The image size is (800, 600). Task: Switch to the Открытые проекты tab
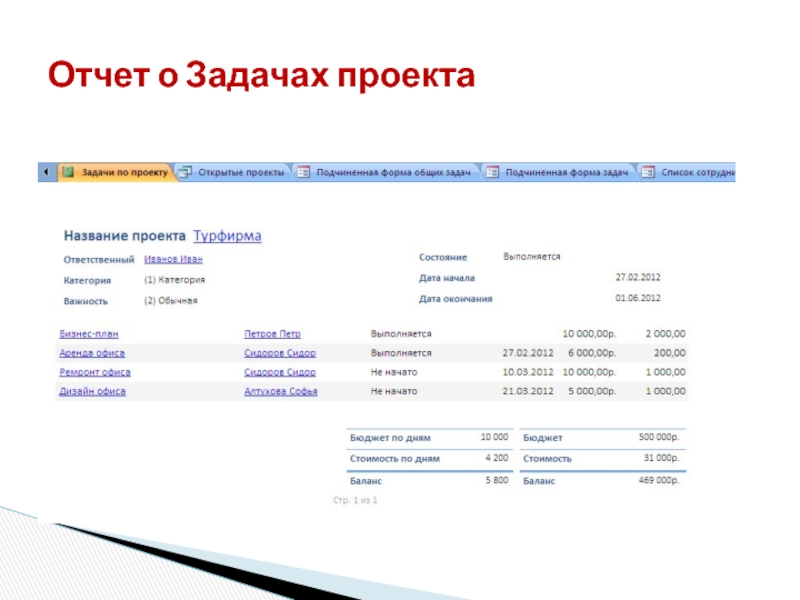click(x=241, y=172)
